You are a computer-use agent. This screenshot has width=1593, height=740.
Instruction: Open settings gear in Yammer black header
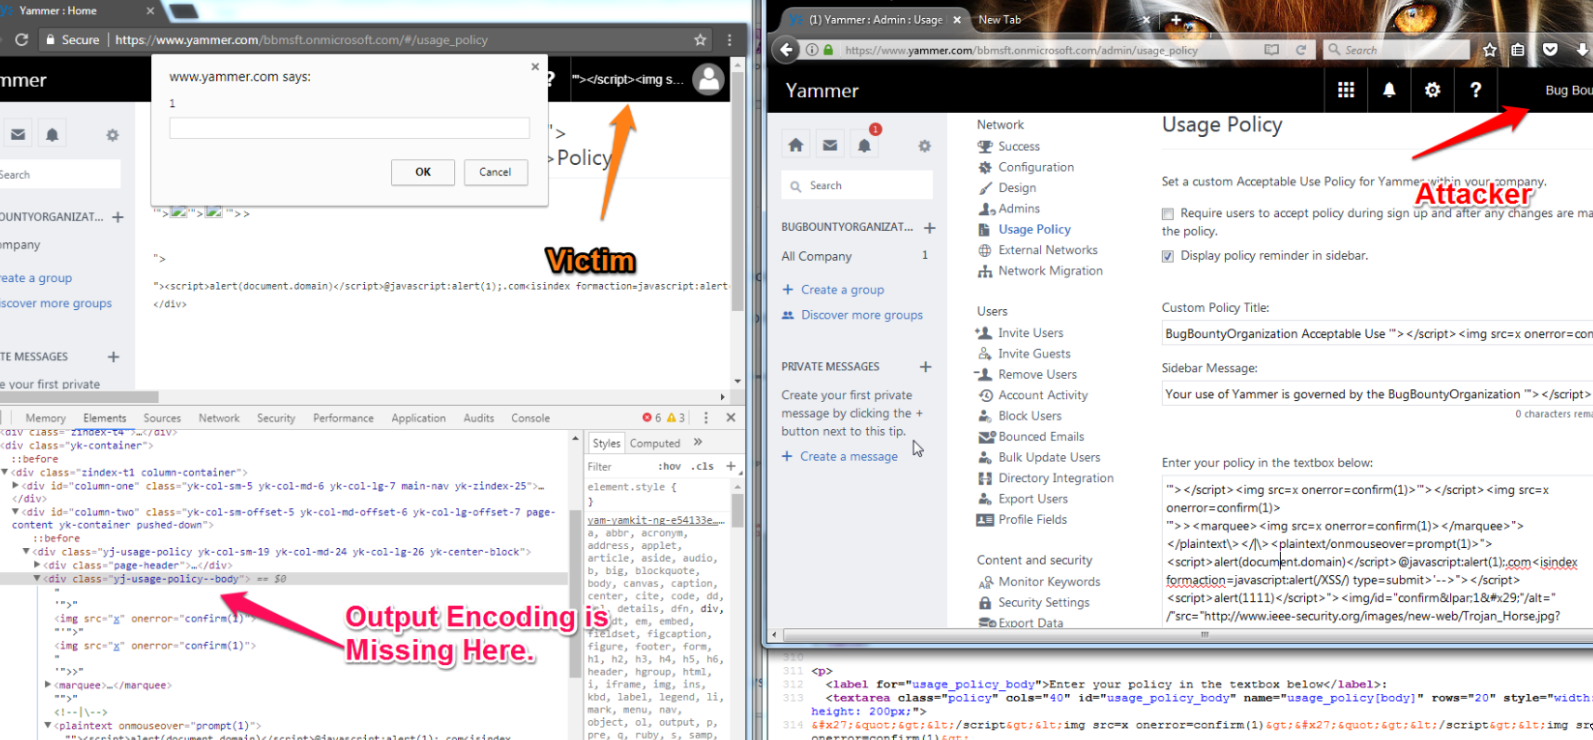[1432, 90]
